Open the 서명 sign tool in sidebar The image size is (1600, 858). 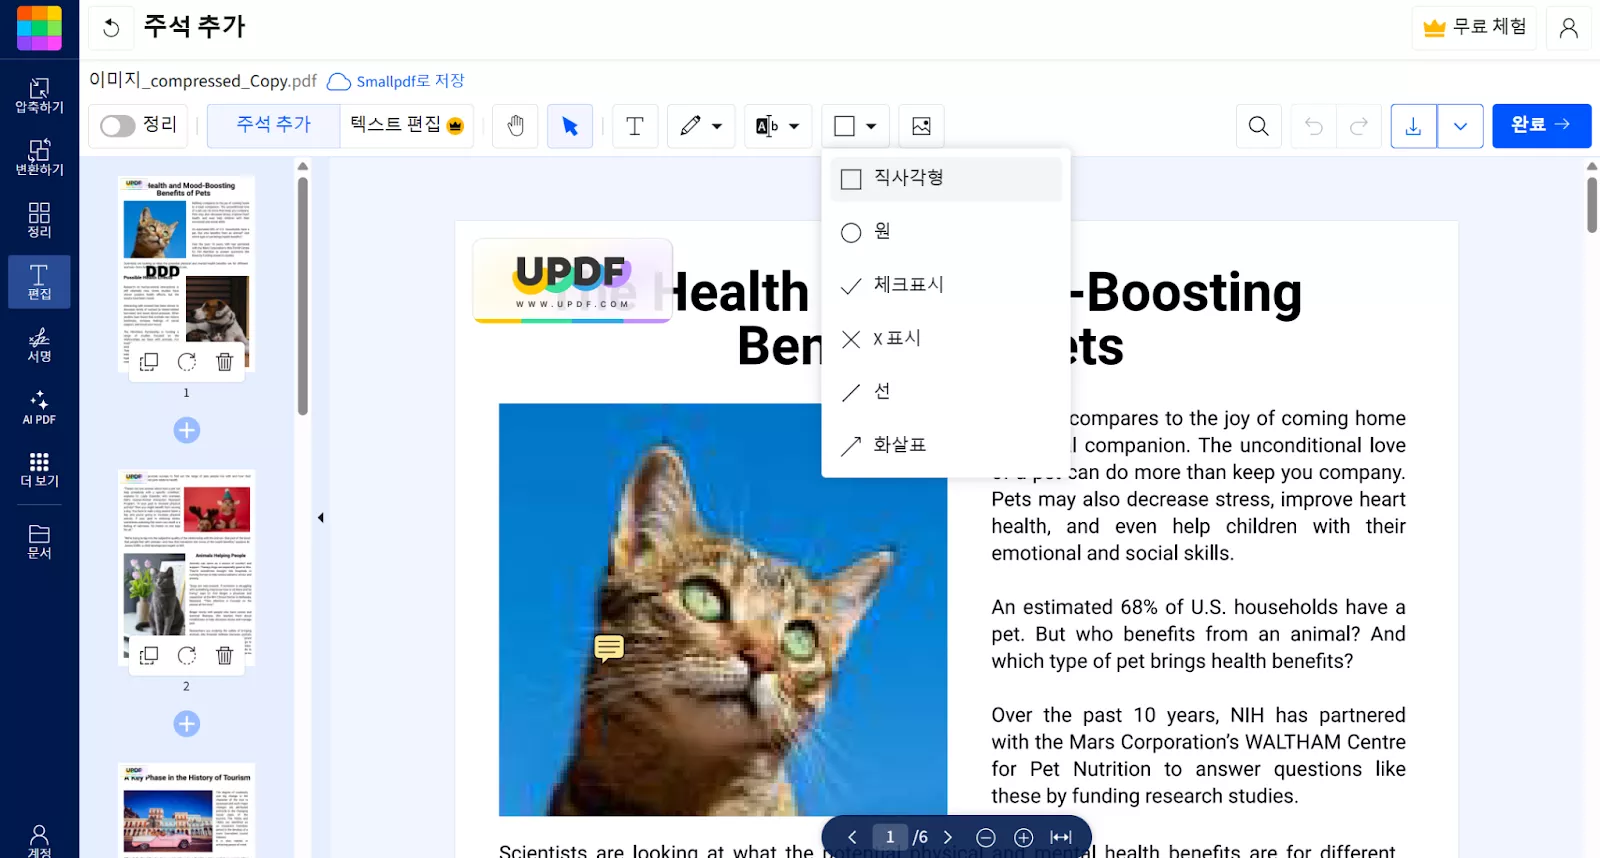coord(39,344)
